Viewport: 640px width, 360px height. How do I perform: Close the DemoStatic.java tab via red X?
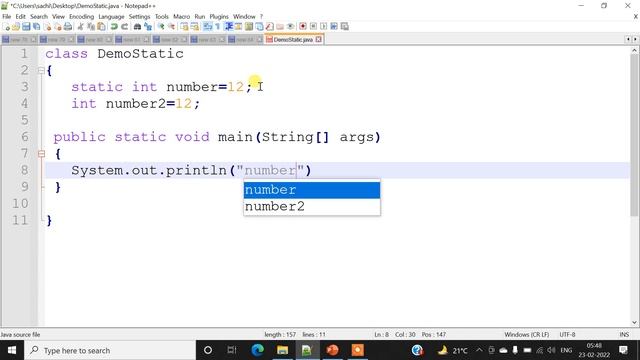coord(318,39)
